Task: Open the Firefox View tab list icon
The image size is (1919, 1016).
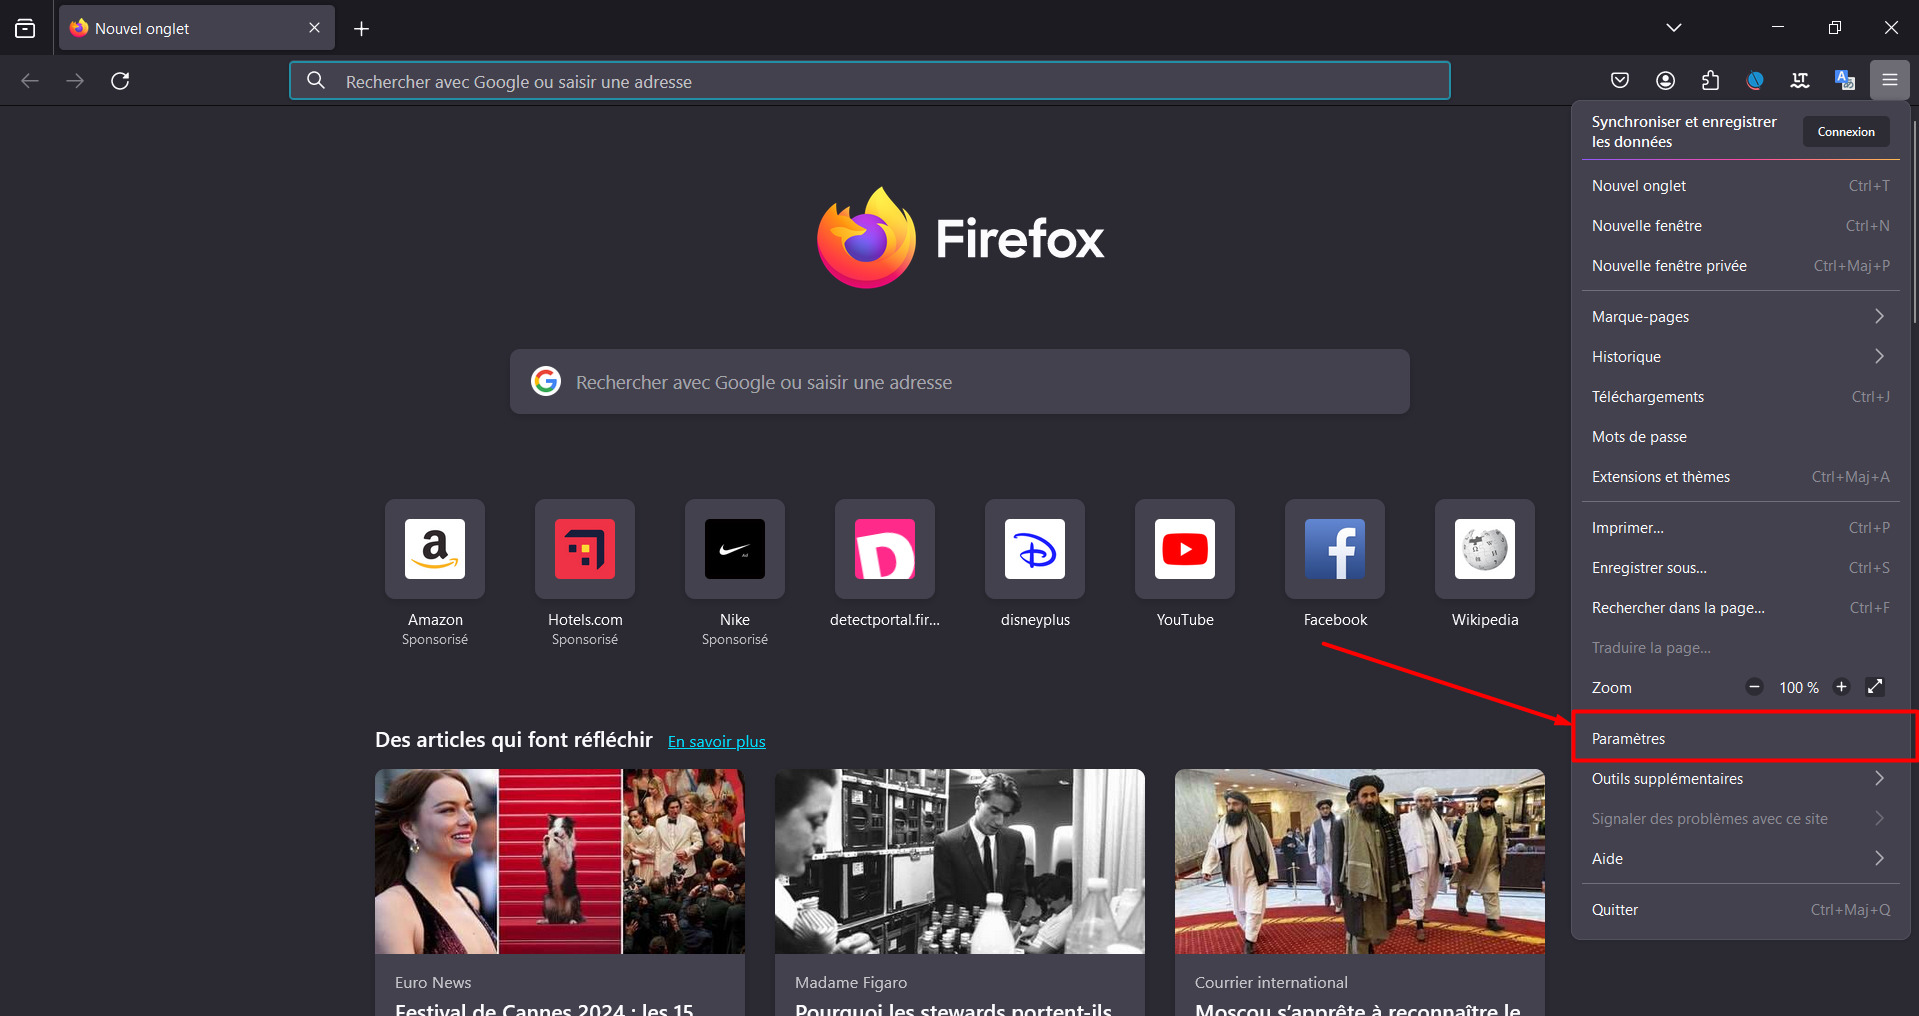Action: pyautogui.click(x=25, y=28)
